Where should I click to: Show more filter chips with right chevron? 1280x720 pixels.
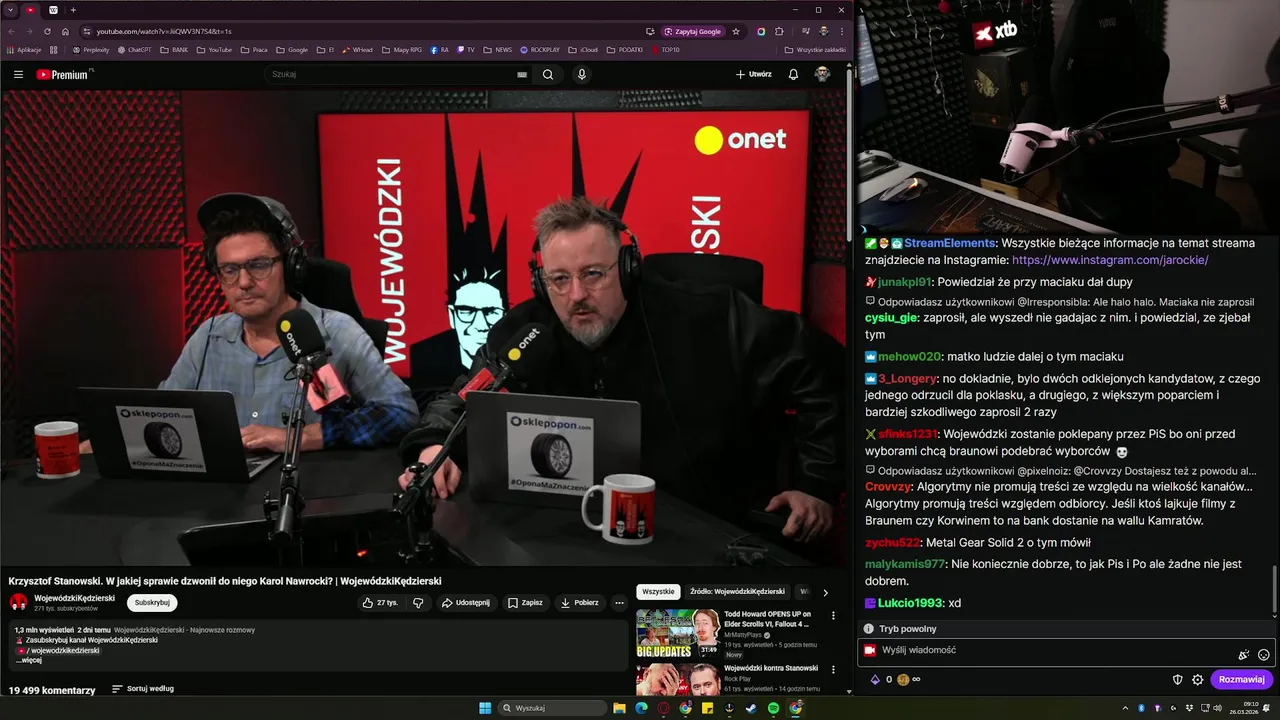point(825,592)
